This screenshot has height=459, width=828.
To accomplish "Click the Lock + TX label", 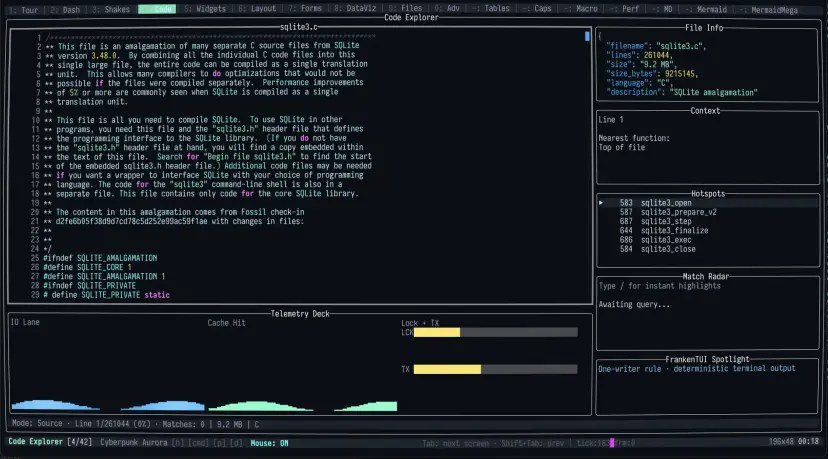I will 420,323.
